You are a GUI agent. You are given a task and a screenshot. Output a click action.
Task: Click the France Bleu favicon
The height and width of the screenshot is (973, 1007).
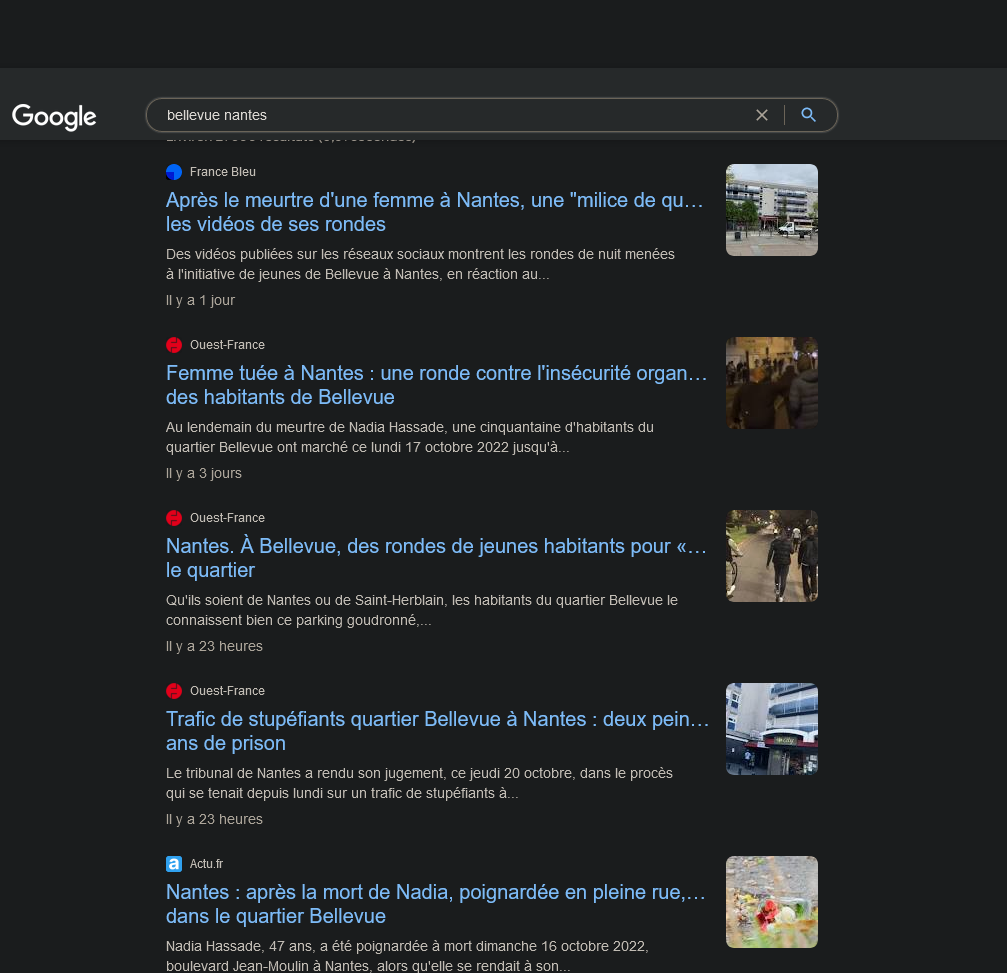[x=174, y=172]
